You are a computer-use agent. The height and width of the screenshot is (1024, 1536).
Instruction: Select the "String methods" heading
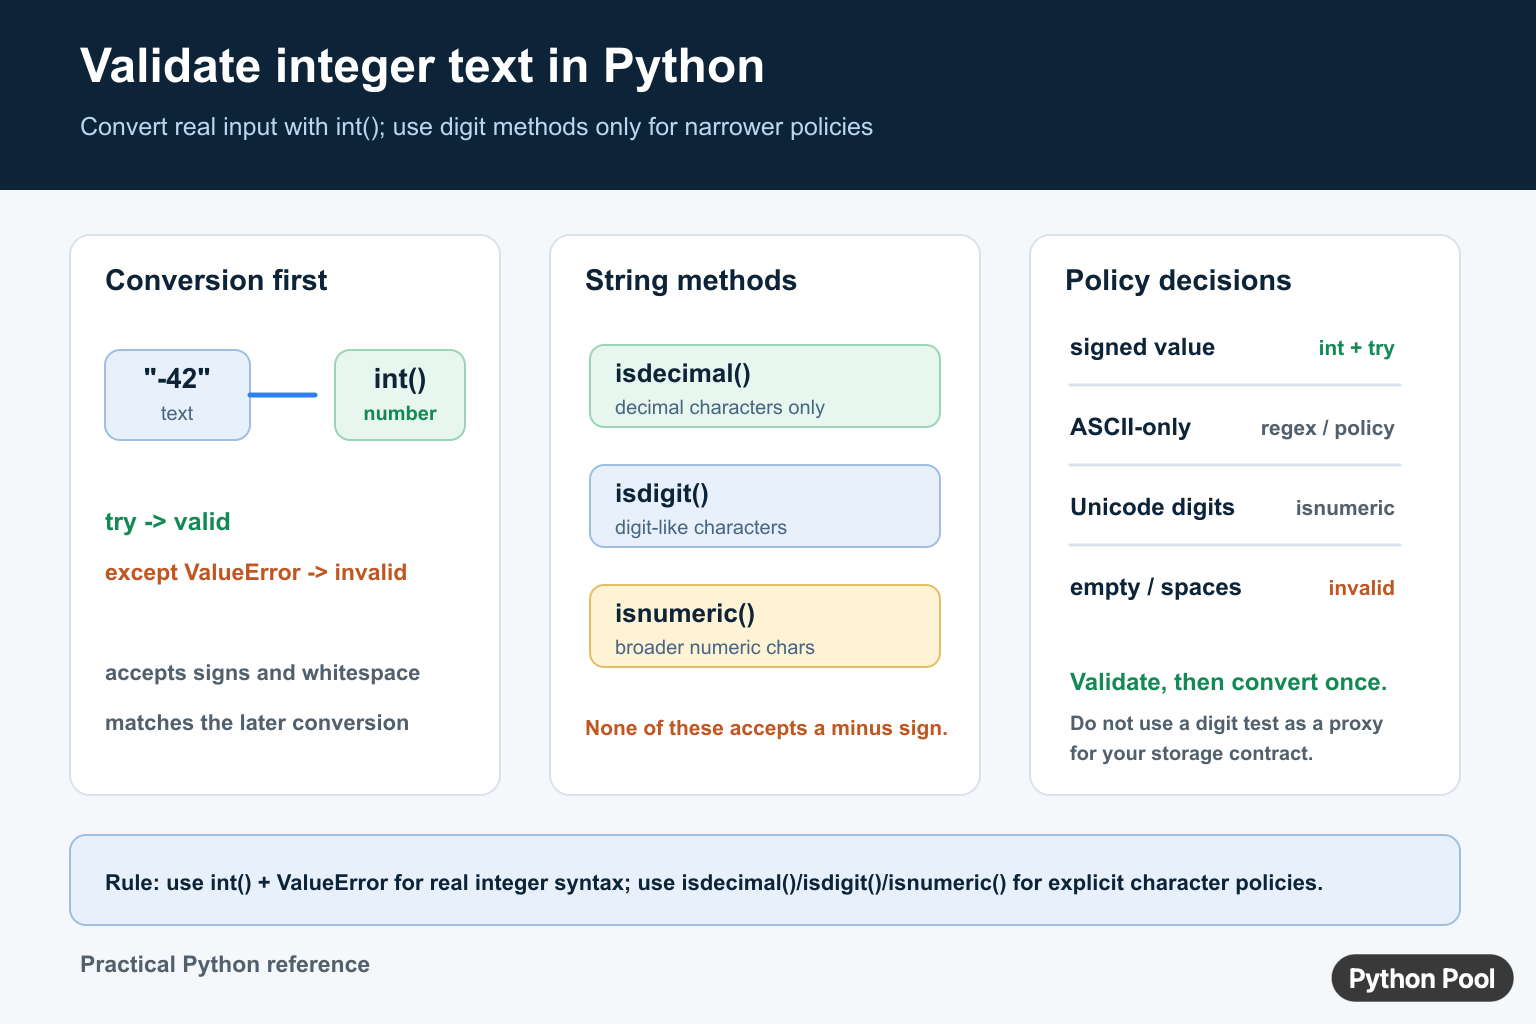691,281
